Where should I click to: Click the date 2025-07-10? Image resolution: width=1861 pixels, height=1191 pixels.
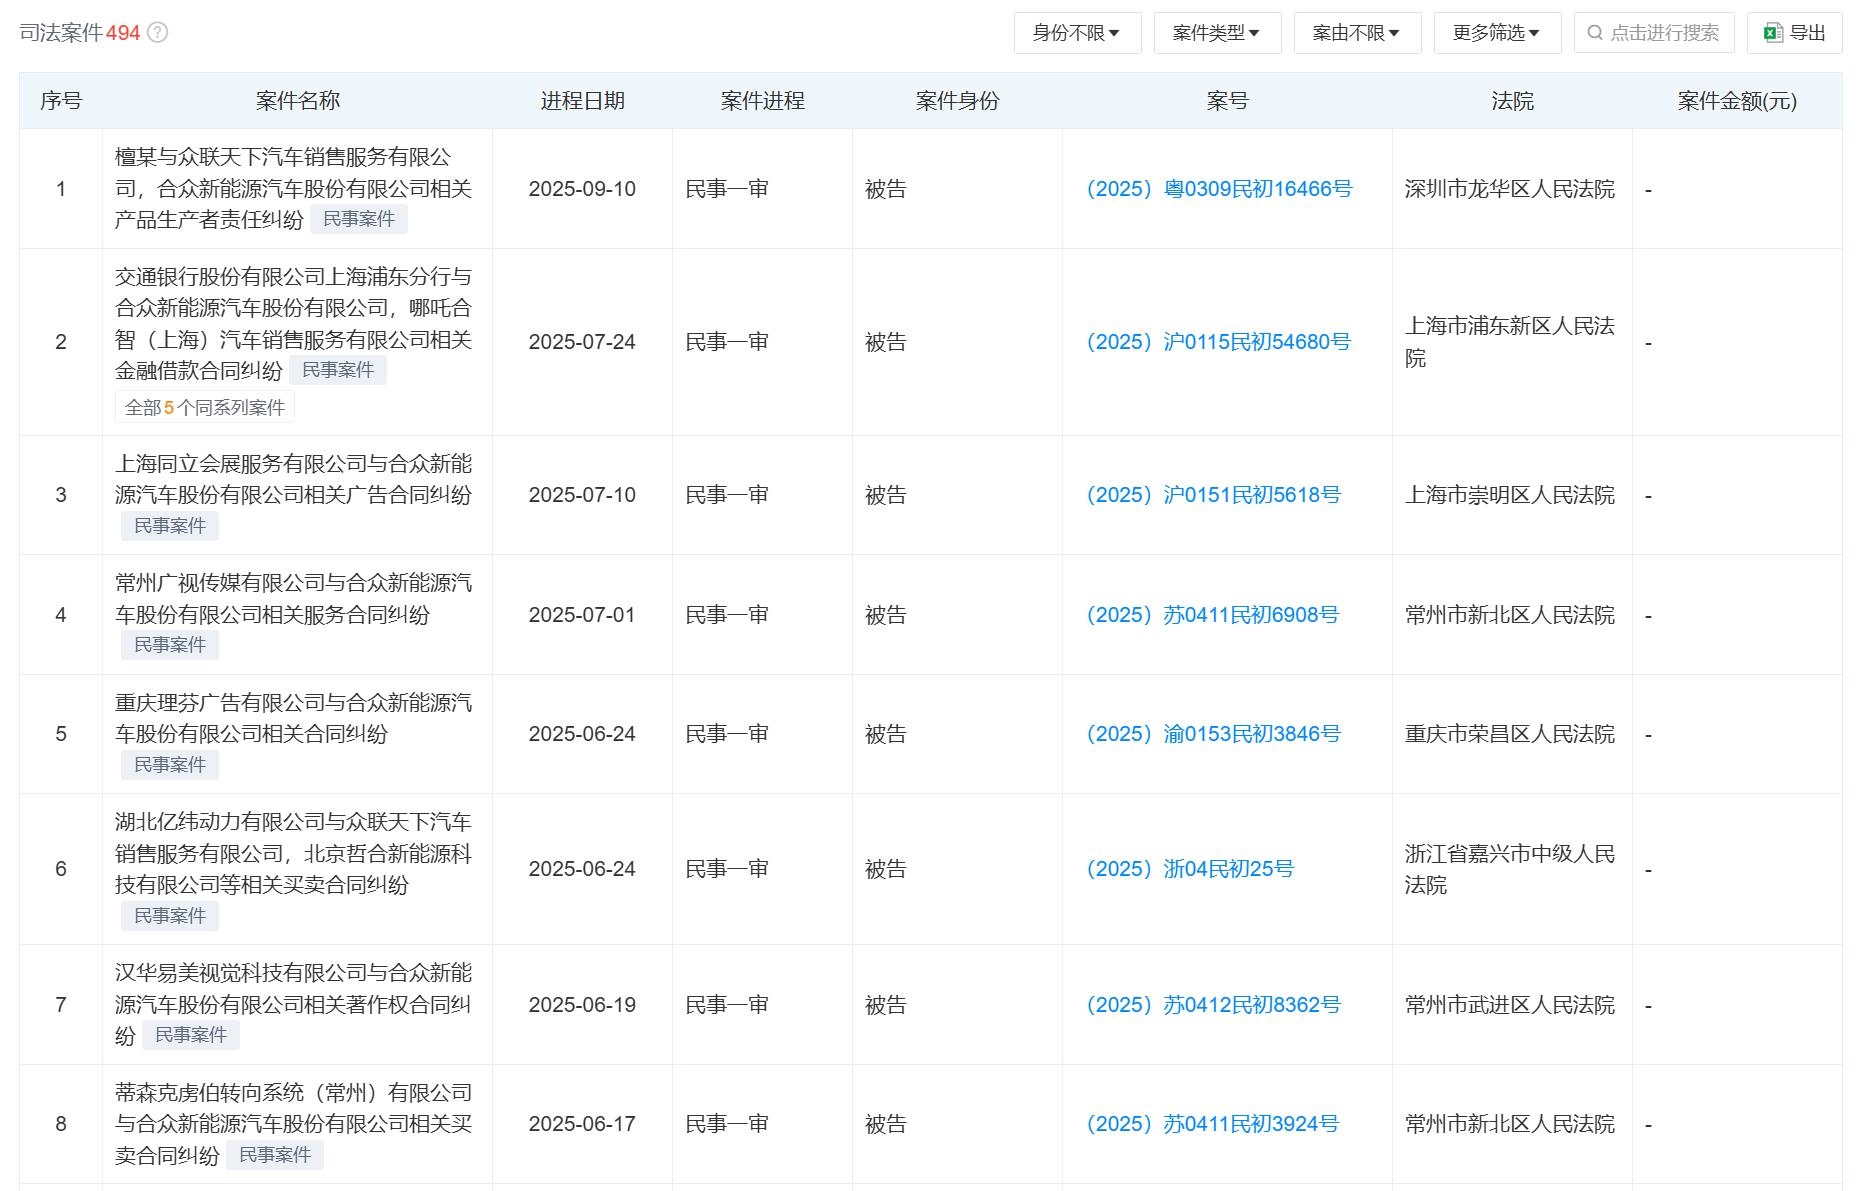pos(582,495)
